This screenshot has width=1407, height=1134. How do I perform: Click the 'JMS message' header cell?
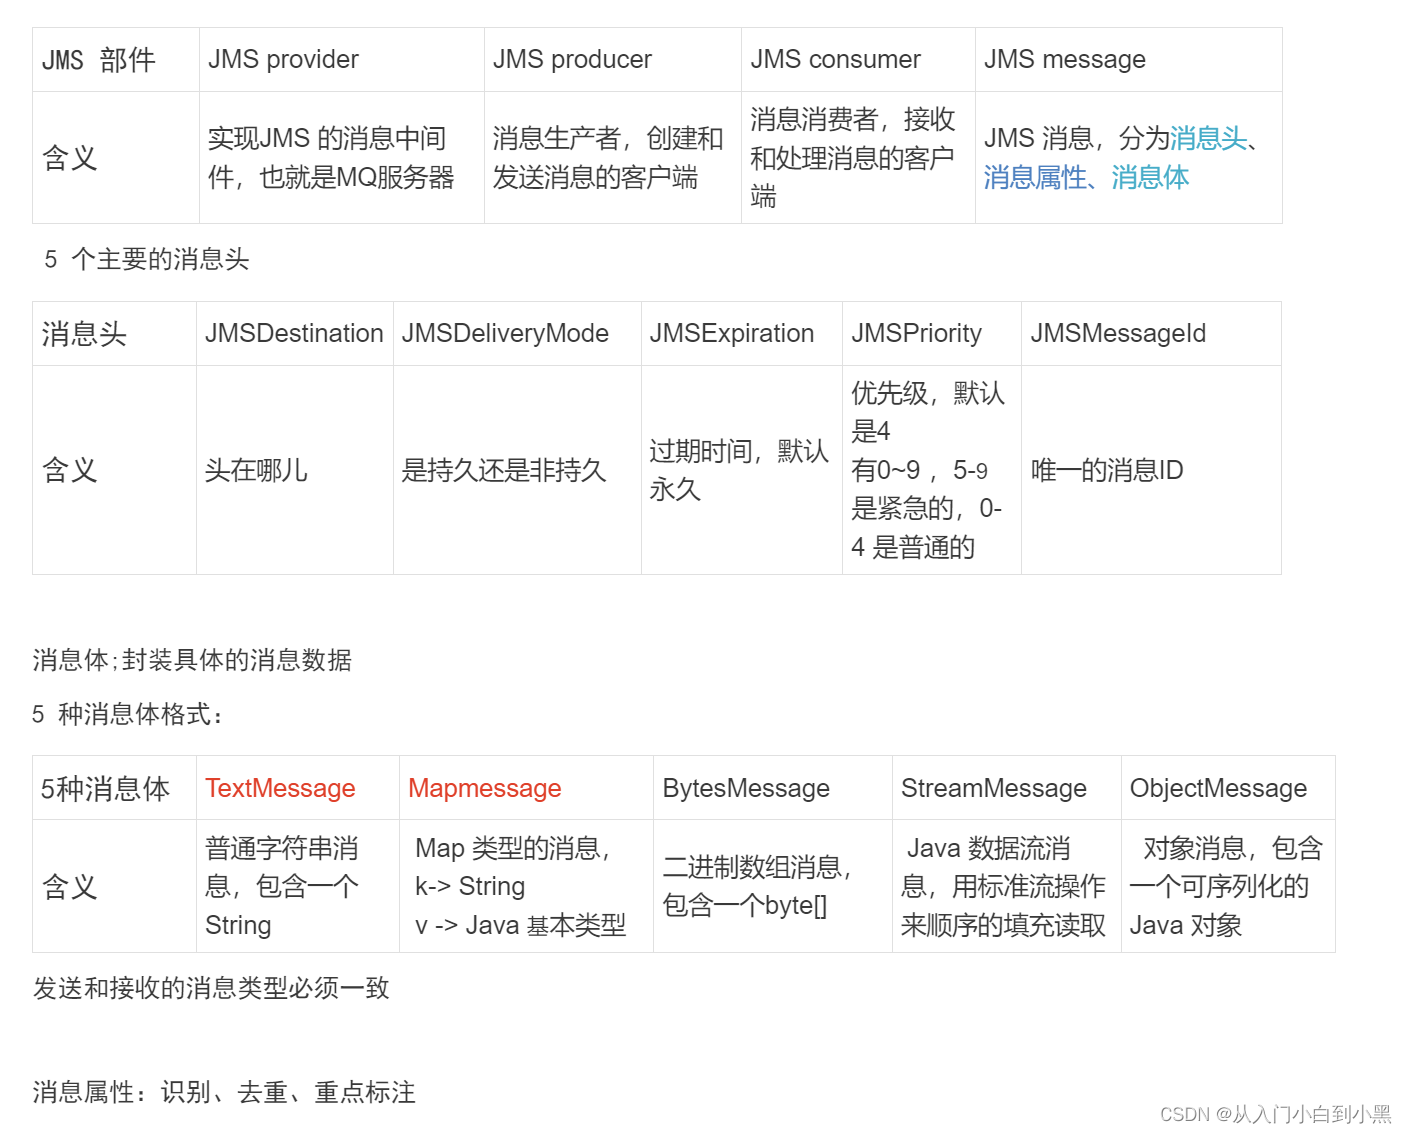[1128, 60]
